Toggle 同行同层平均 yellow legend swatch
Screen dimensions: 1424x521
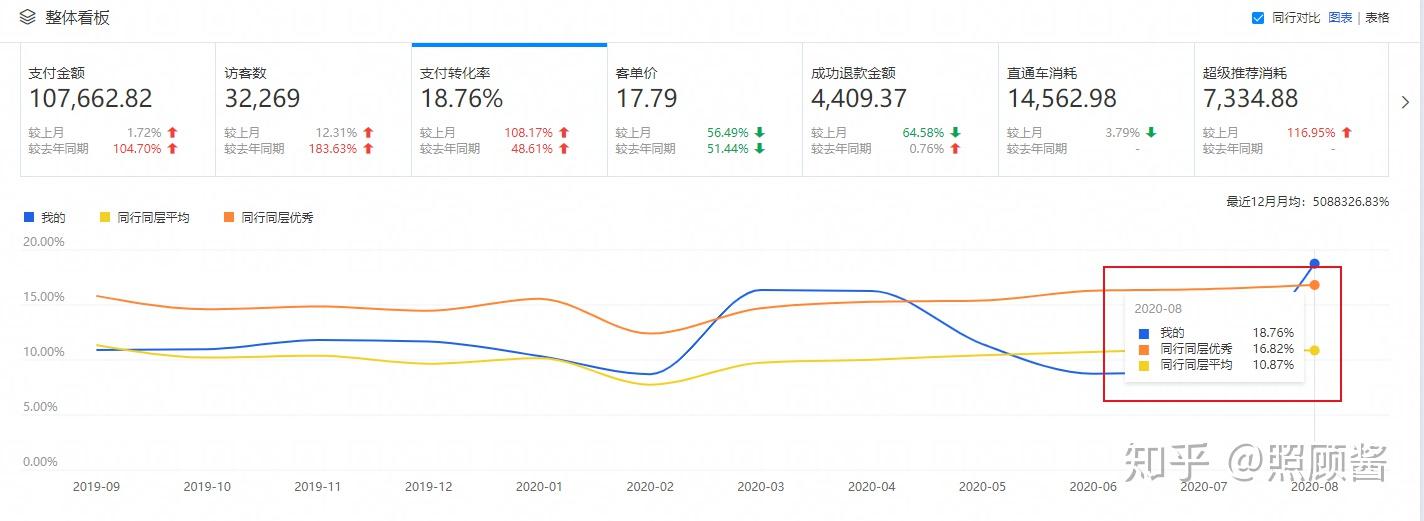[x=105, y=217]
